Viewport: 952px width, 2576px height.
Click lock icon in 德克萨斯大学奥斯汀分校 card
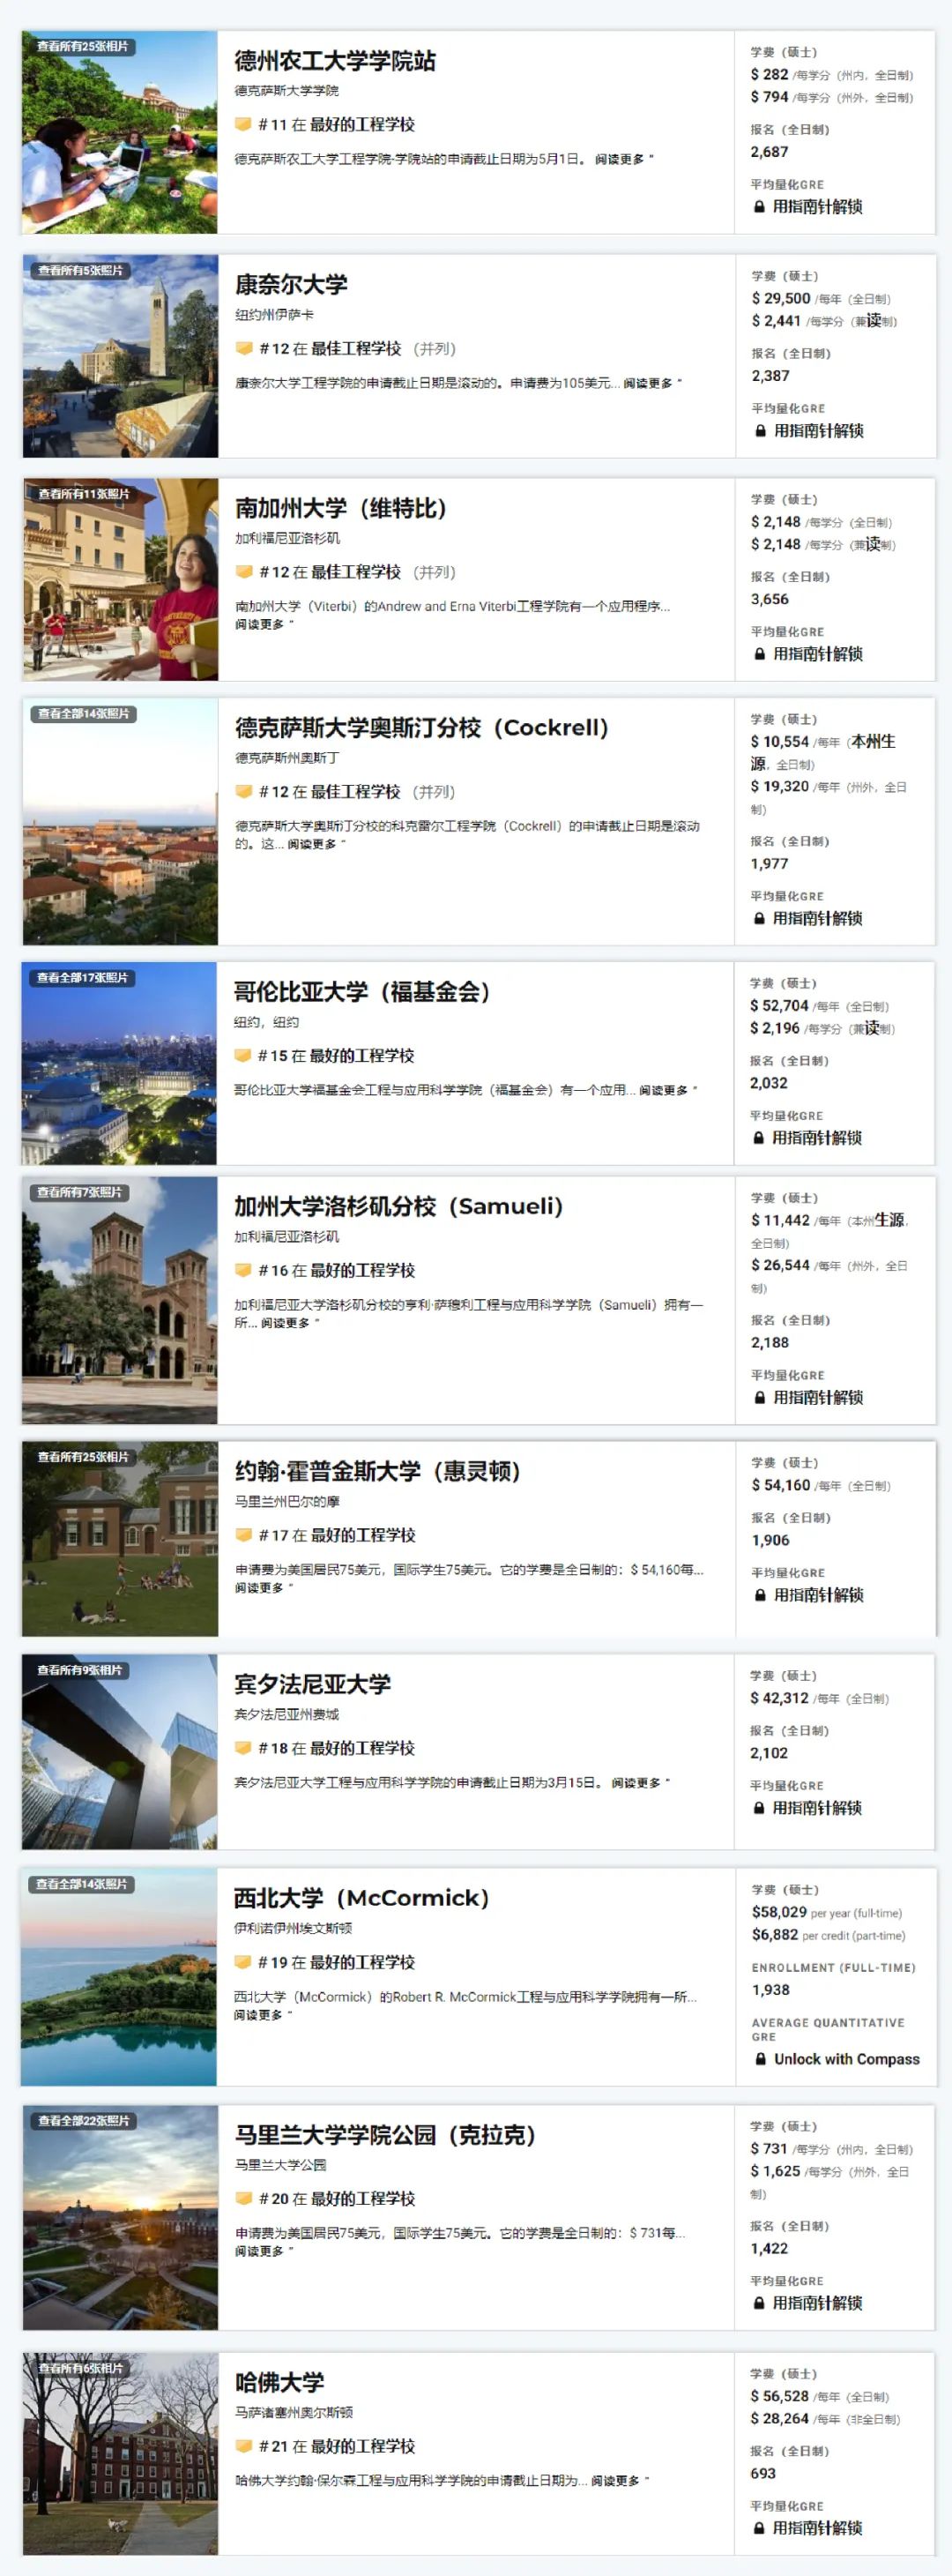759,919
